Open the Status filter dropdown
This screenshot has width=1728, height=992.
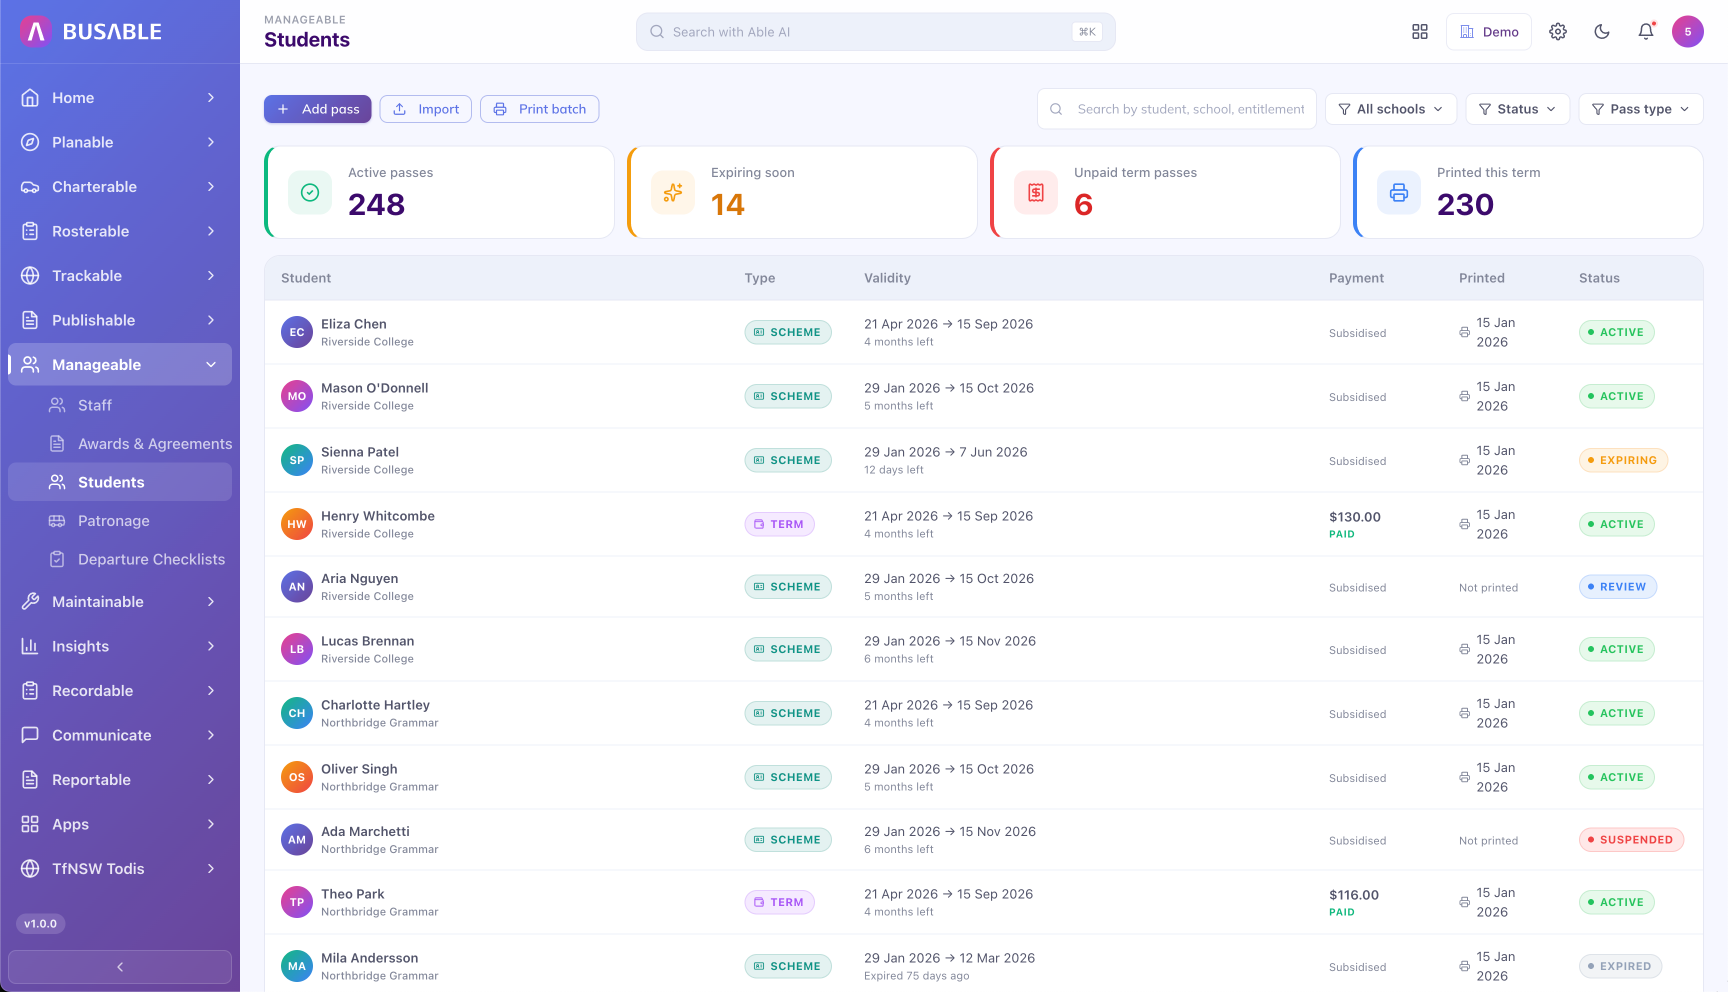click(1517, 109)
